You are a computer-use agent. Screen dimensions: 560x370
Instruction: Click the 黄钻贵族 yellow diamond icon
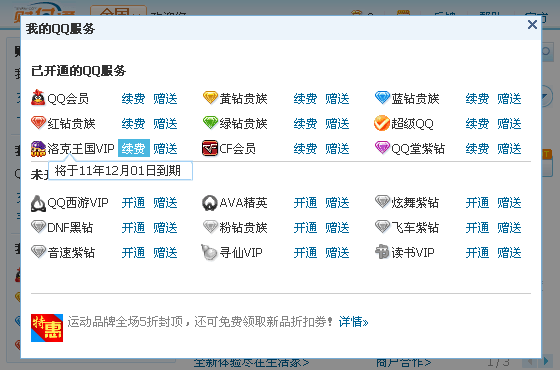pyautogui.click(x=210, y=98)
